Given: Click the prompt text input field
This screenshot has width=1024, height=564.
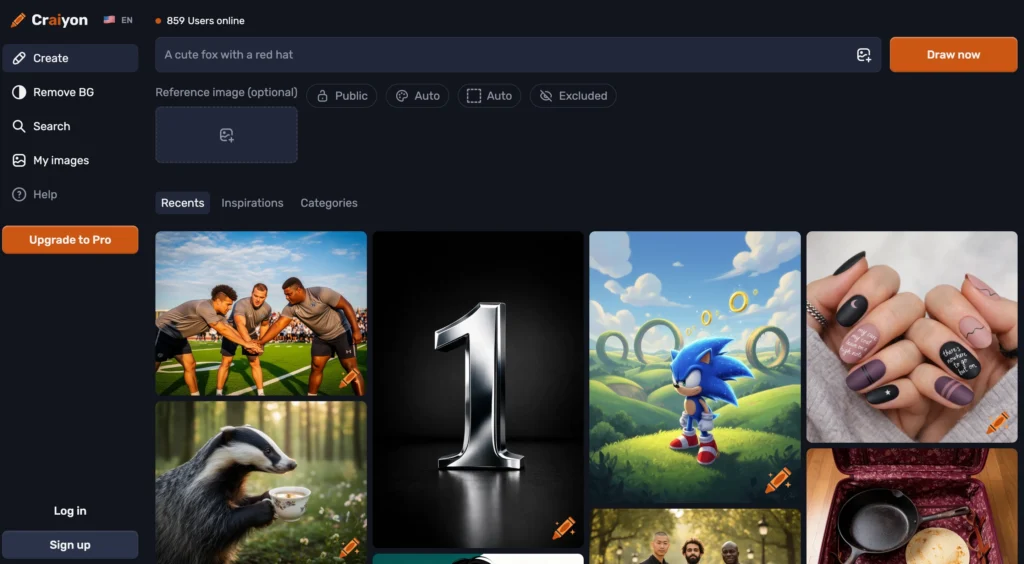Looking at the screenshot, I should [500, 55].
